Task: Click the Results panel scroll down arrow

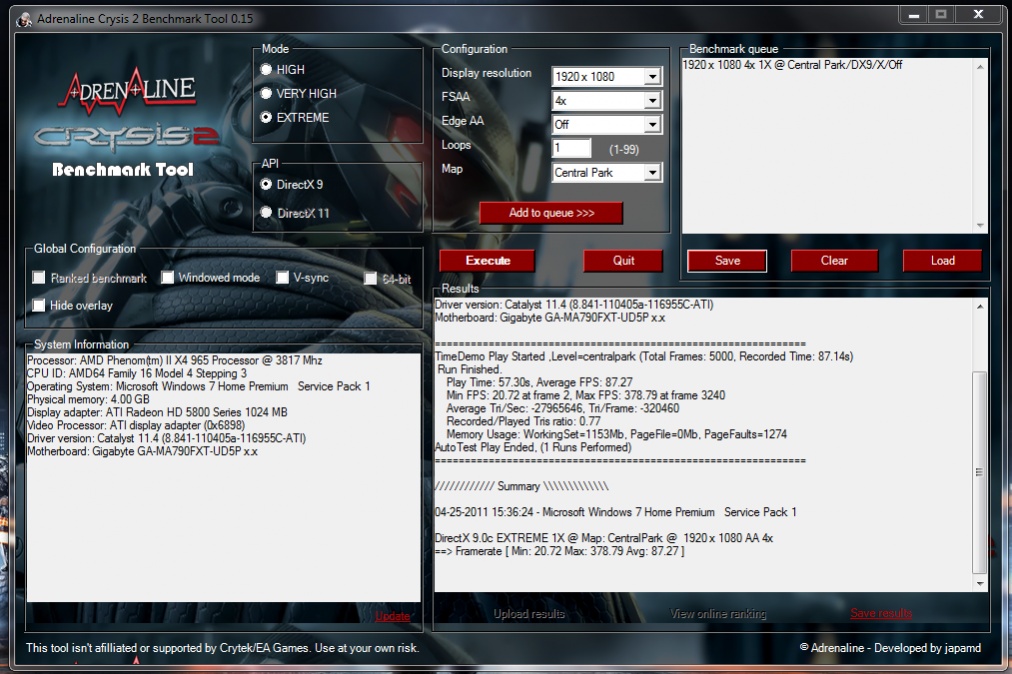Action: (980, 584)
